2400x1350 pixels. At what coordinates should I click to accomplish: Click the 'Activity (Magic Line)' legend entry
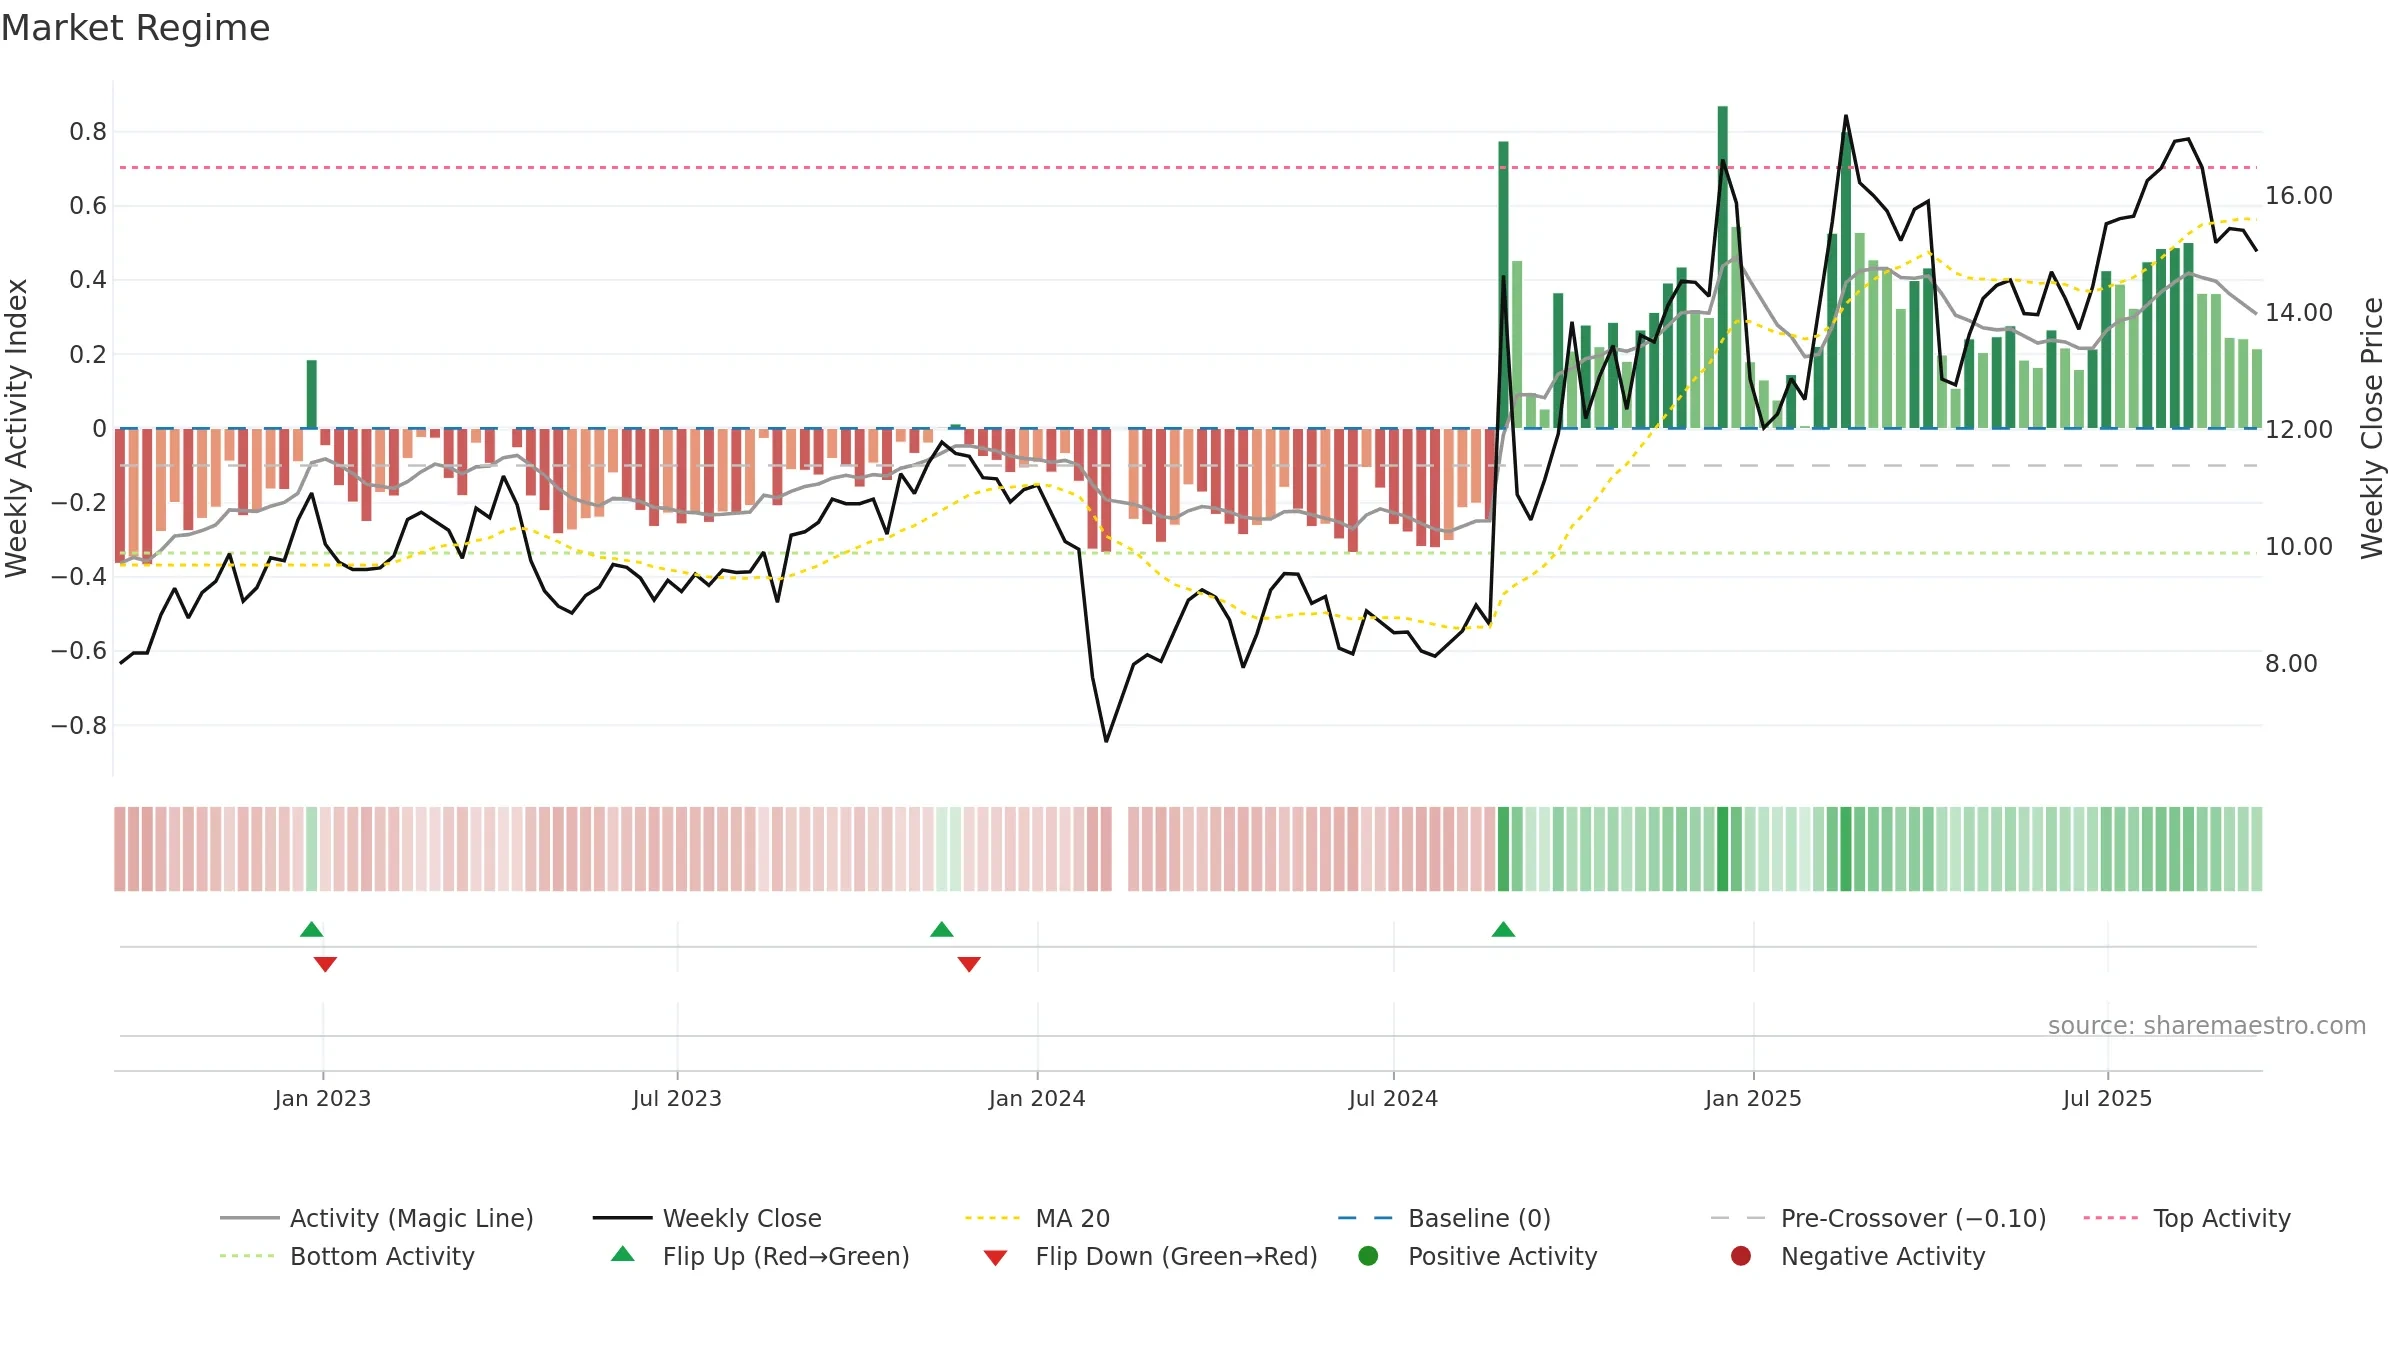(377, 1218)
